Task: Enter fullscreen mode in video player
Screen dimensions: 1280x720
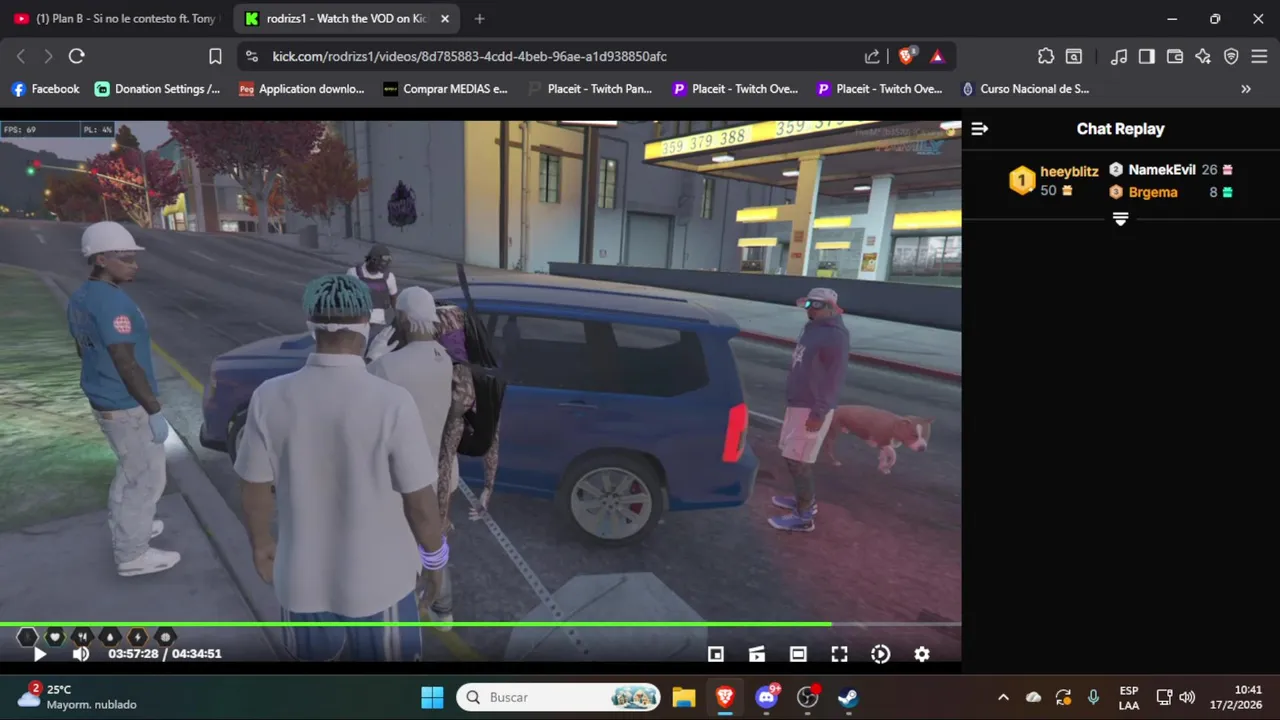Action: pyautogui.click(x=839, y=654)
